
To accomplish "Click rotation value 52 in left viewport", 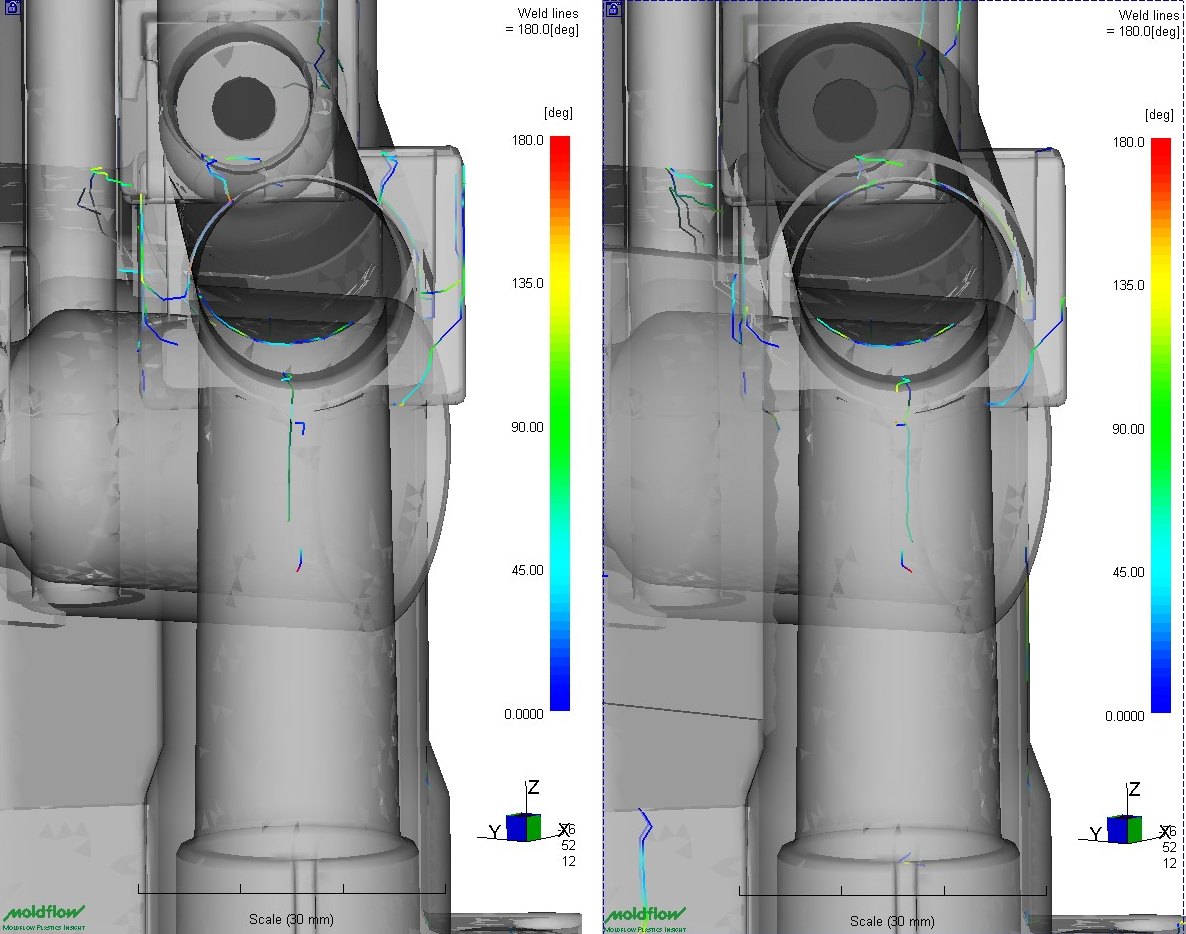I will click(x=568, y=846).
